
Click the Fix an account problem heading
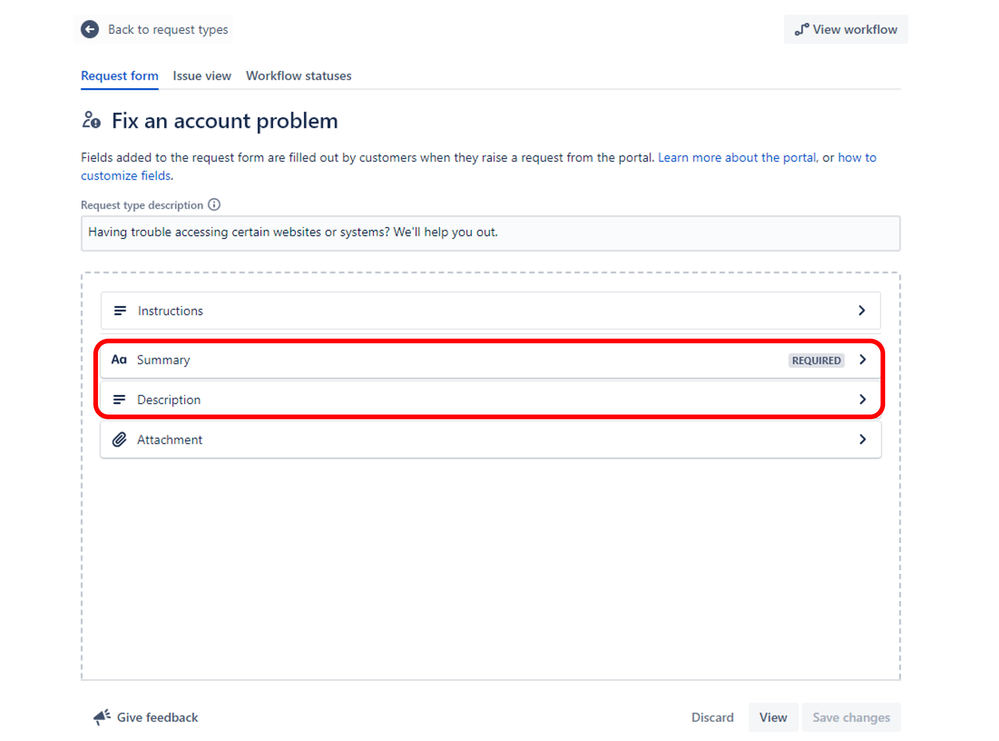[224, 120]
